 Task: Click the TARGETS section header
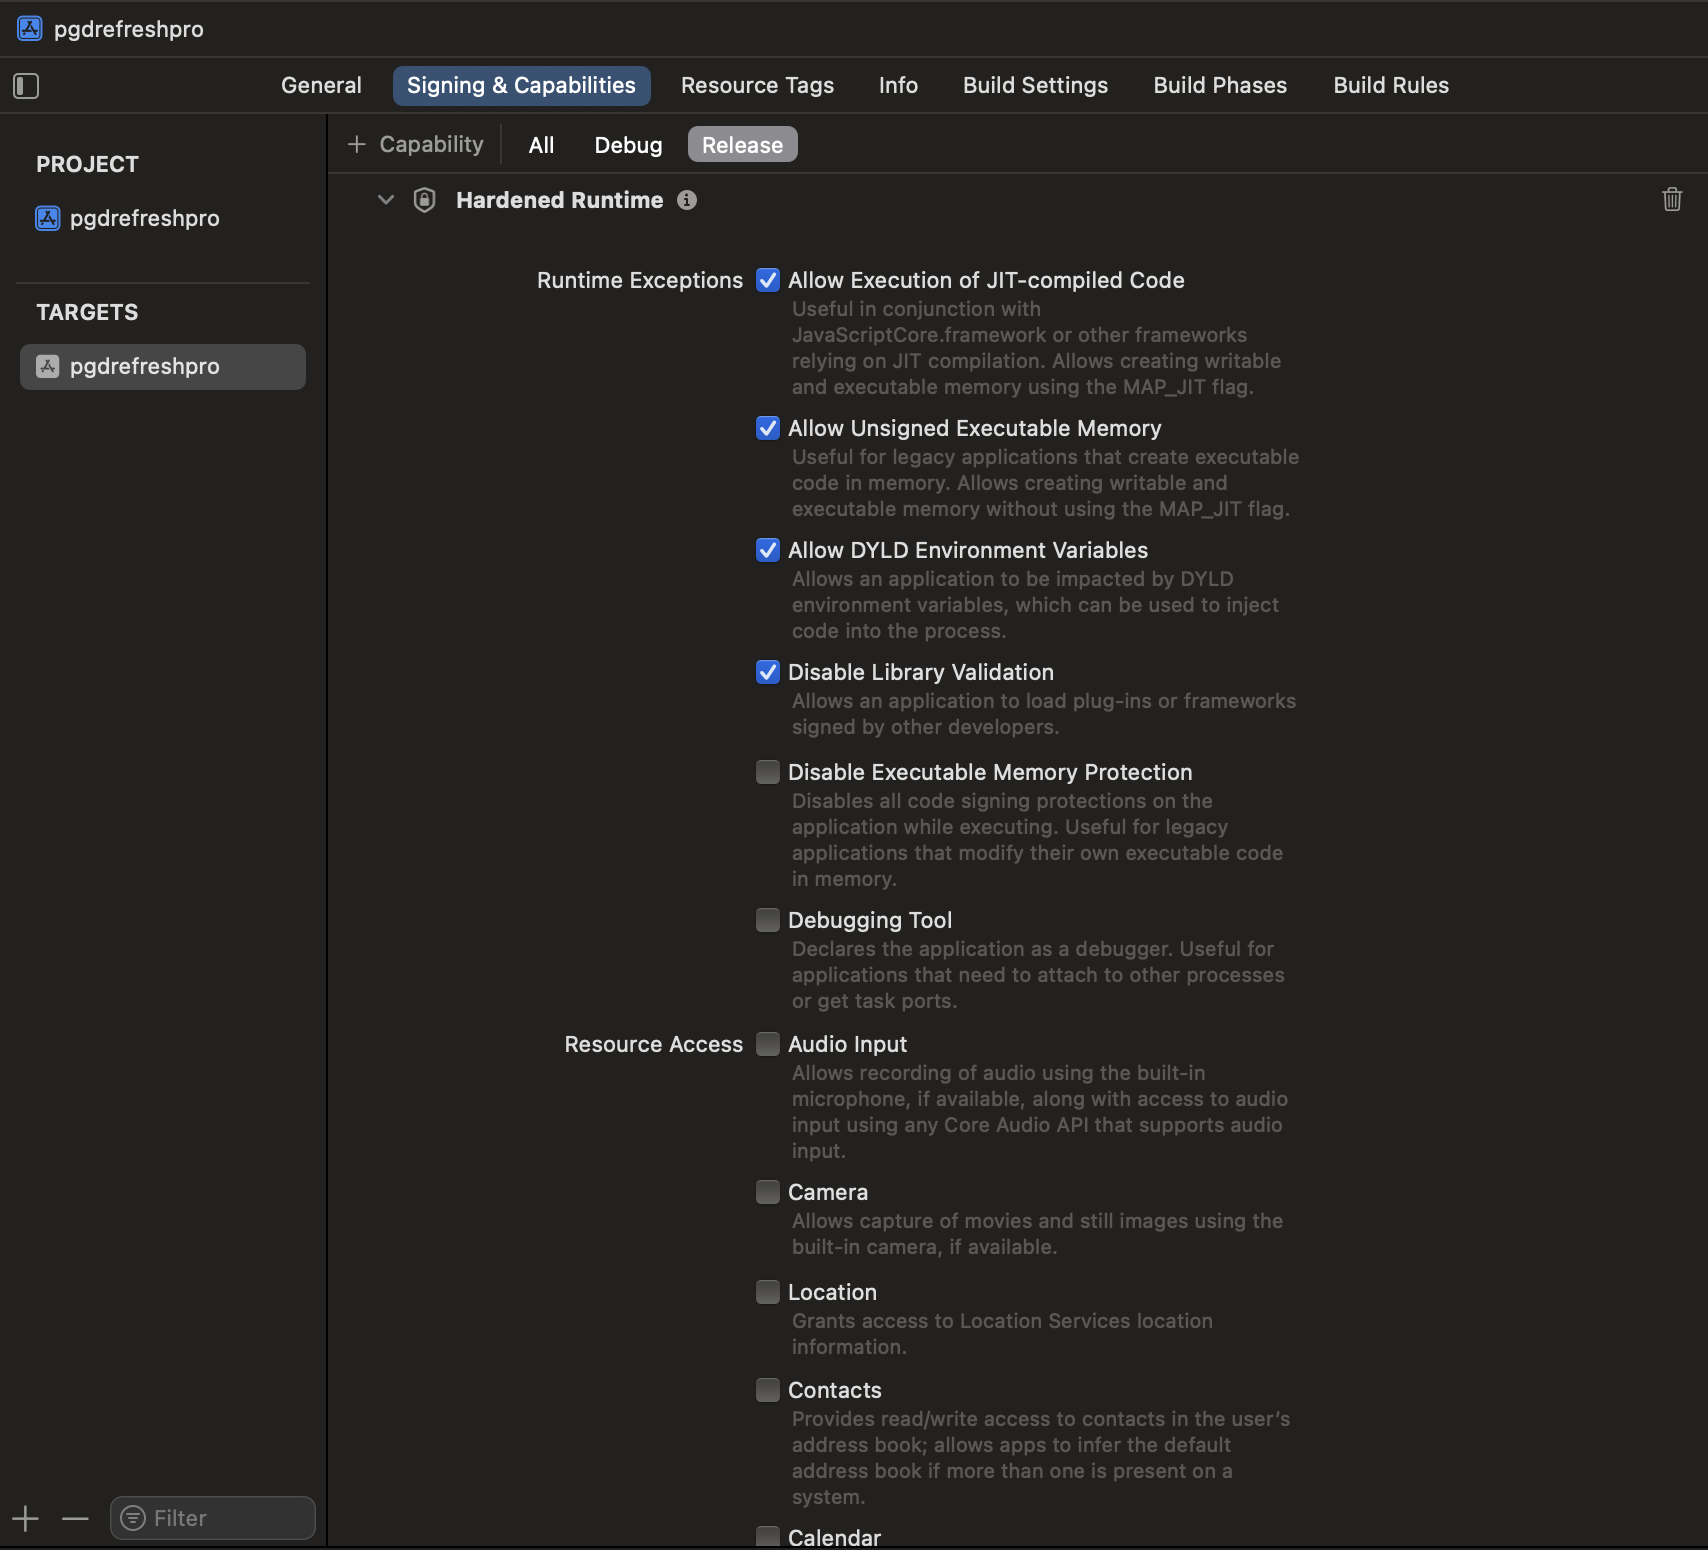(x=87, y=312)
